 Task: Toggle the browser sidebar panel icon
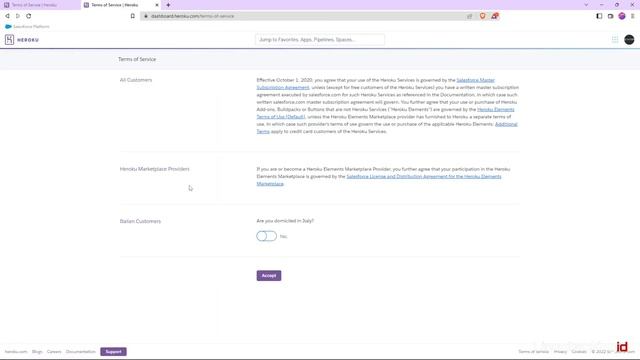tap(599, 16)
